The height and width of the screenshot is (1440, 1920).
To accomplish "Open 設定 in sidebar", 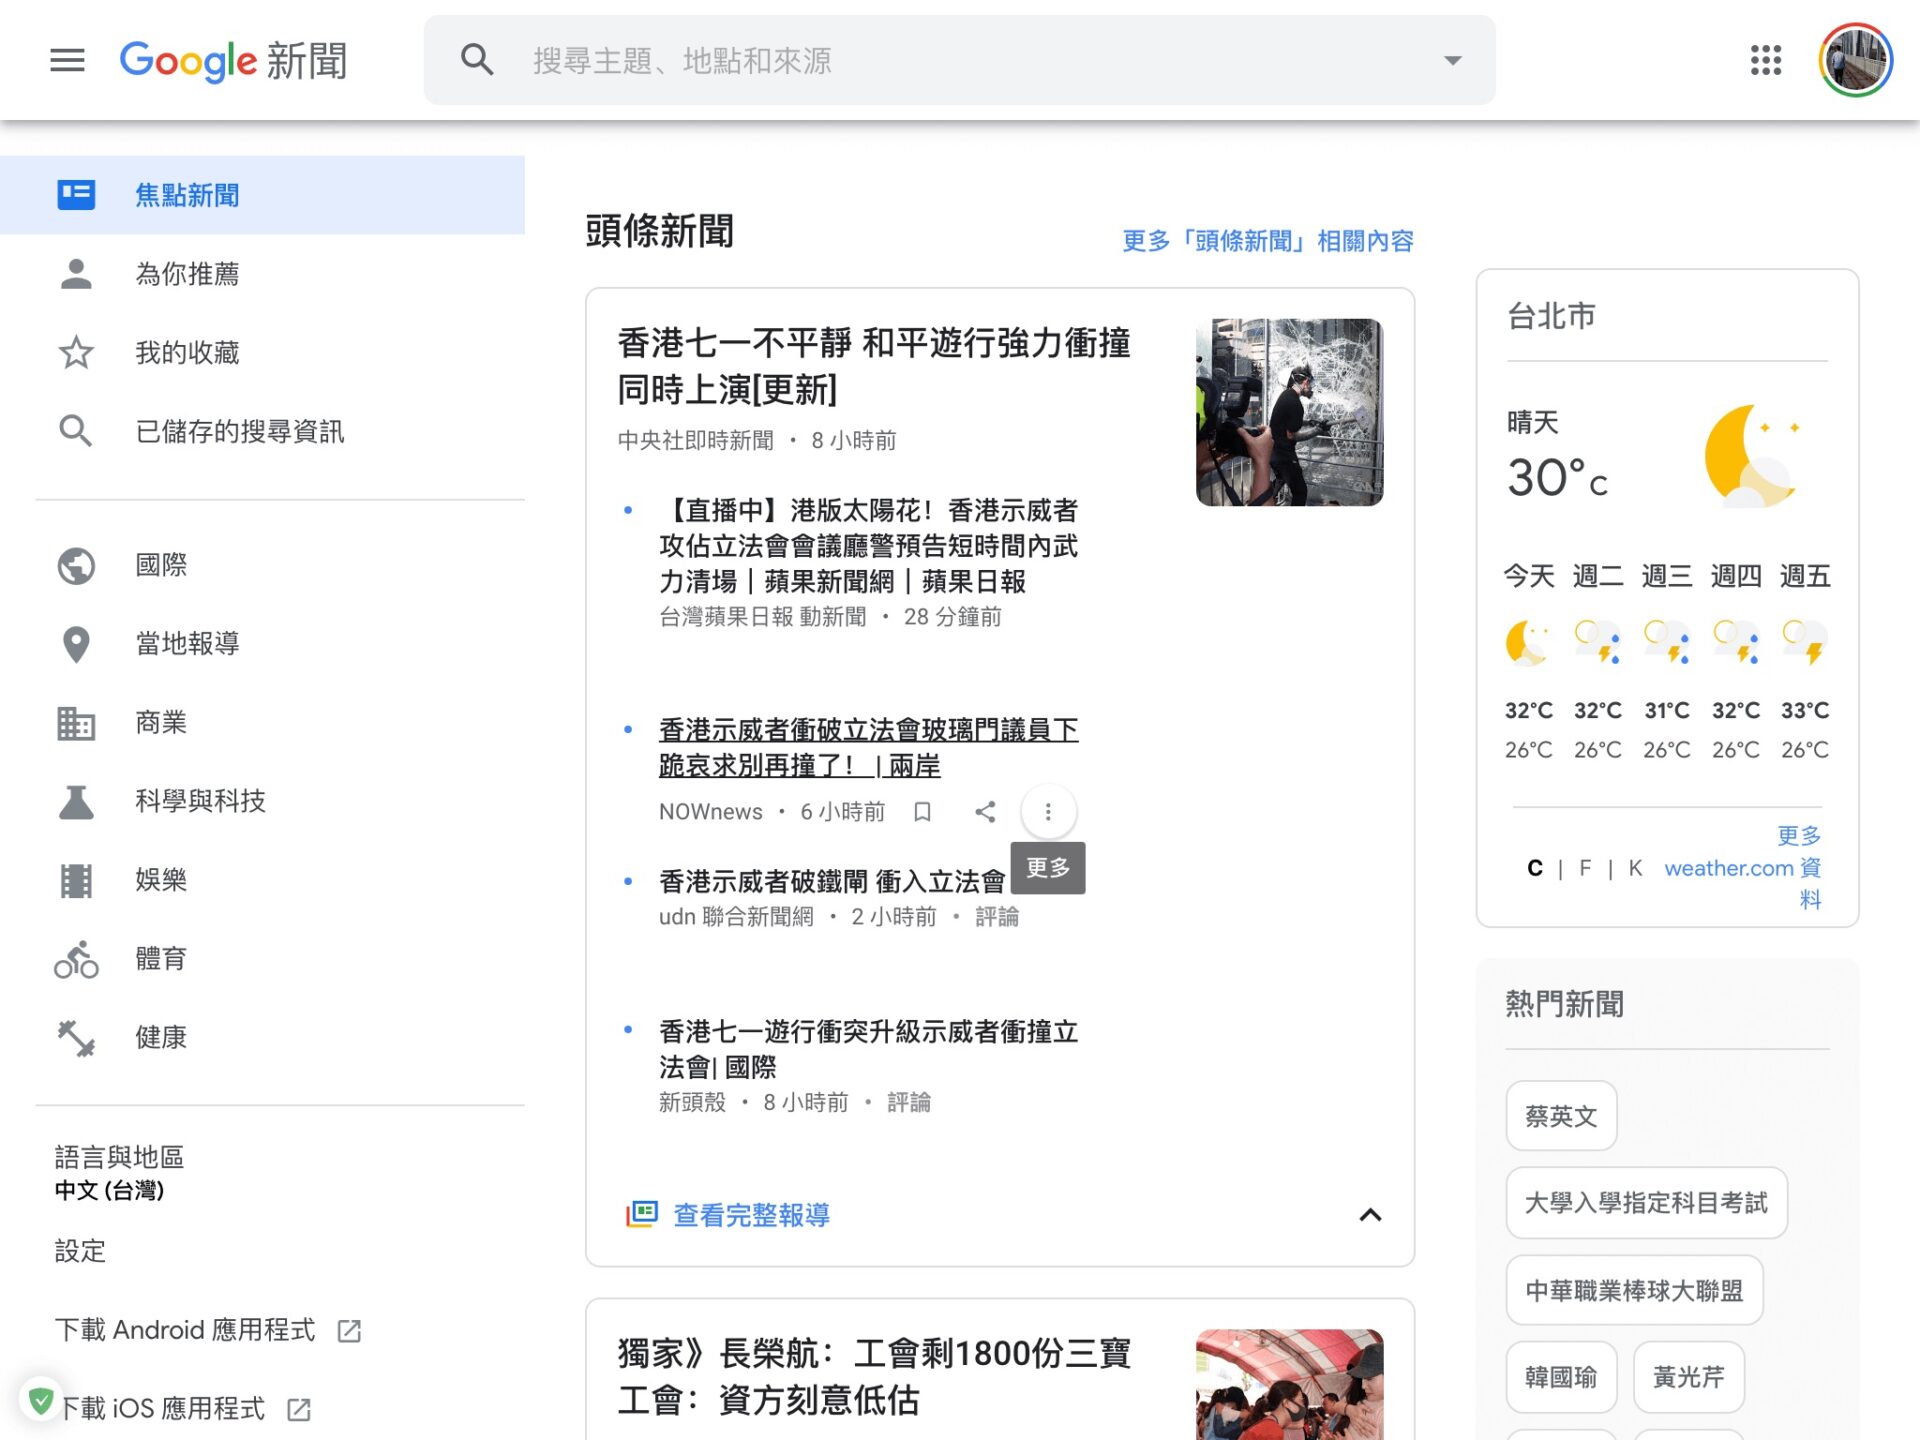I will [x=80, y=1251].
